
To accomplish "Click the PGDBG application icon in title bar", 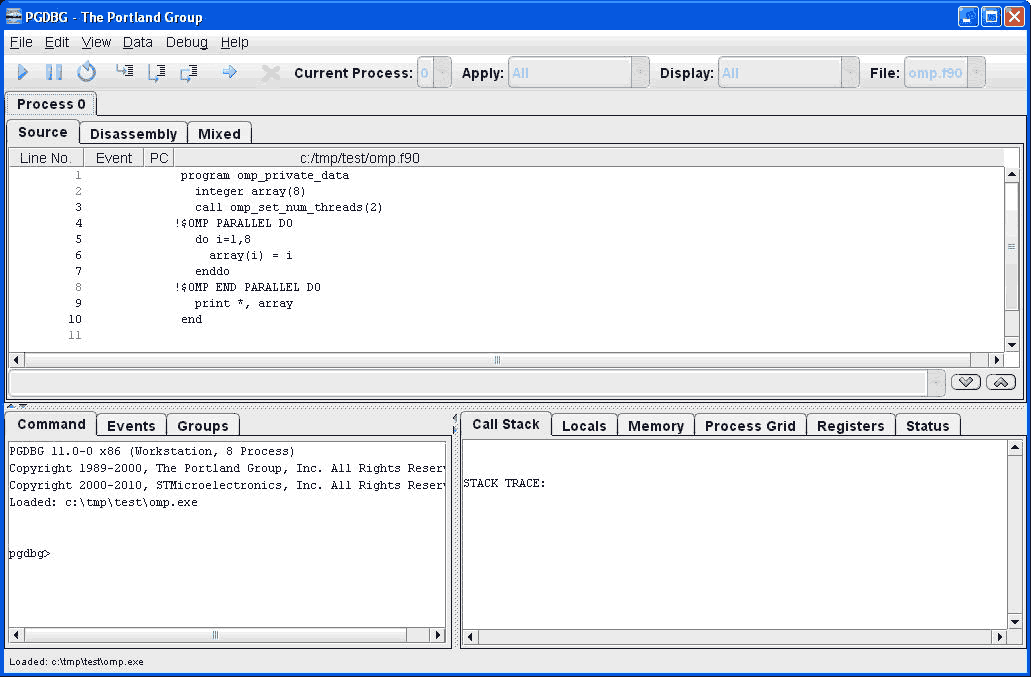I will (13, 16).
